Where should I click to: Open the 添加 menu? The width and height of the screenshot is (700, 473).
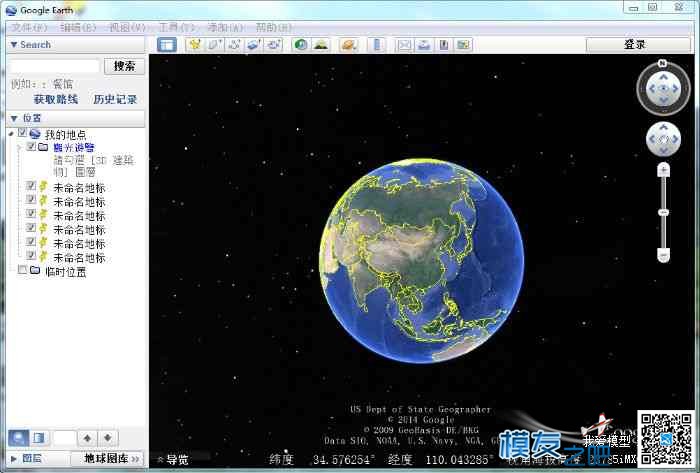[225, 28]
